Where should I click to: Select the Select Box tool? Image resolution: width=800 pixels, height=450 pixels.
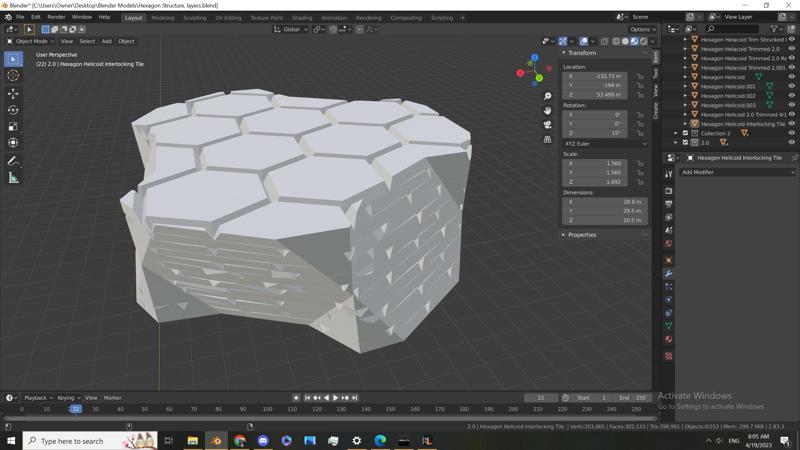click(x=13, y=59)
